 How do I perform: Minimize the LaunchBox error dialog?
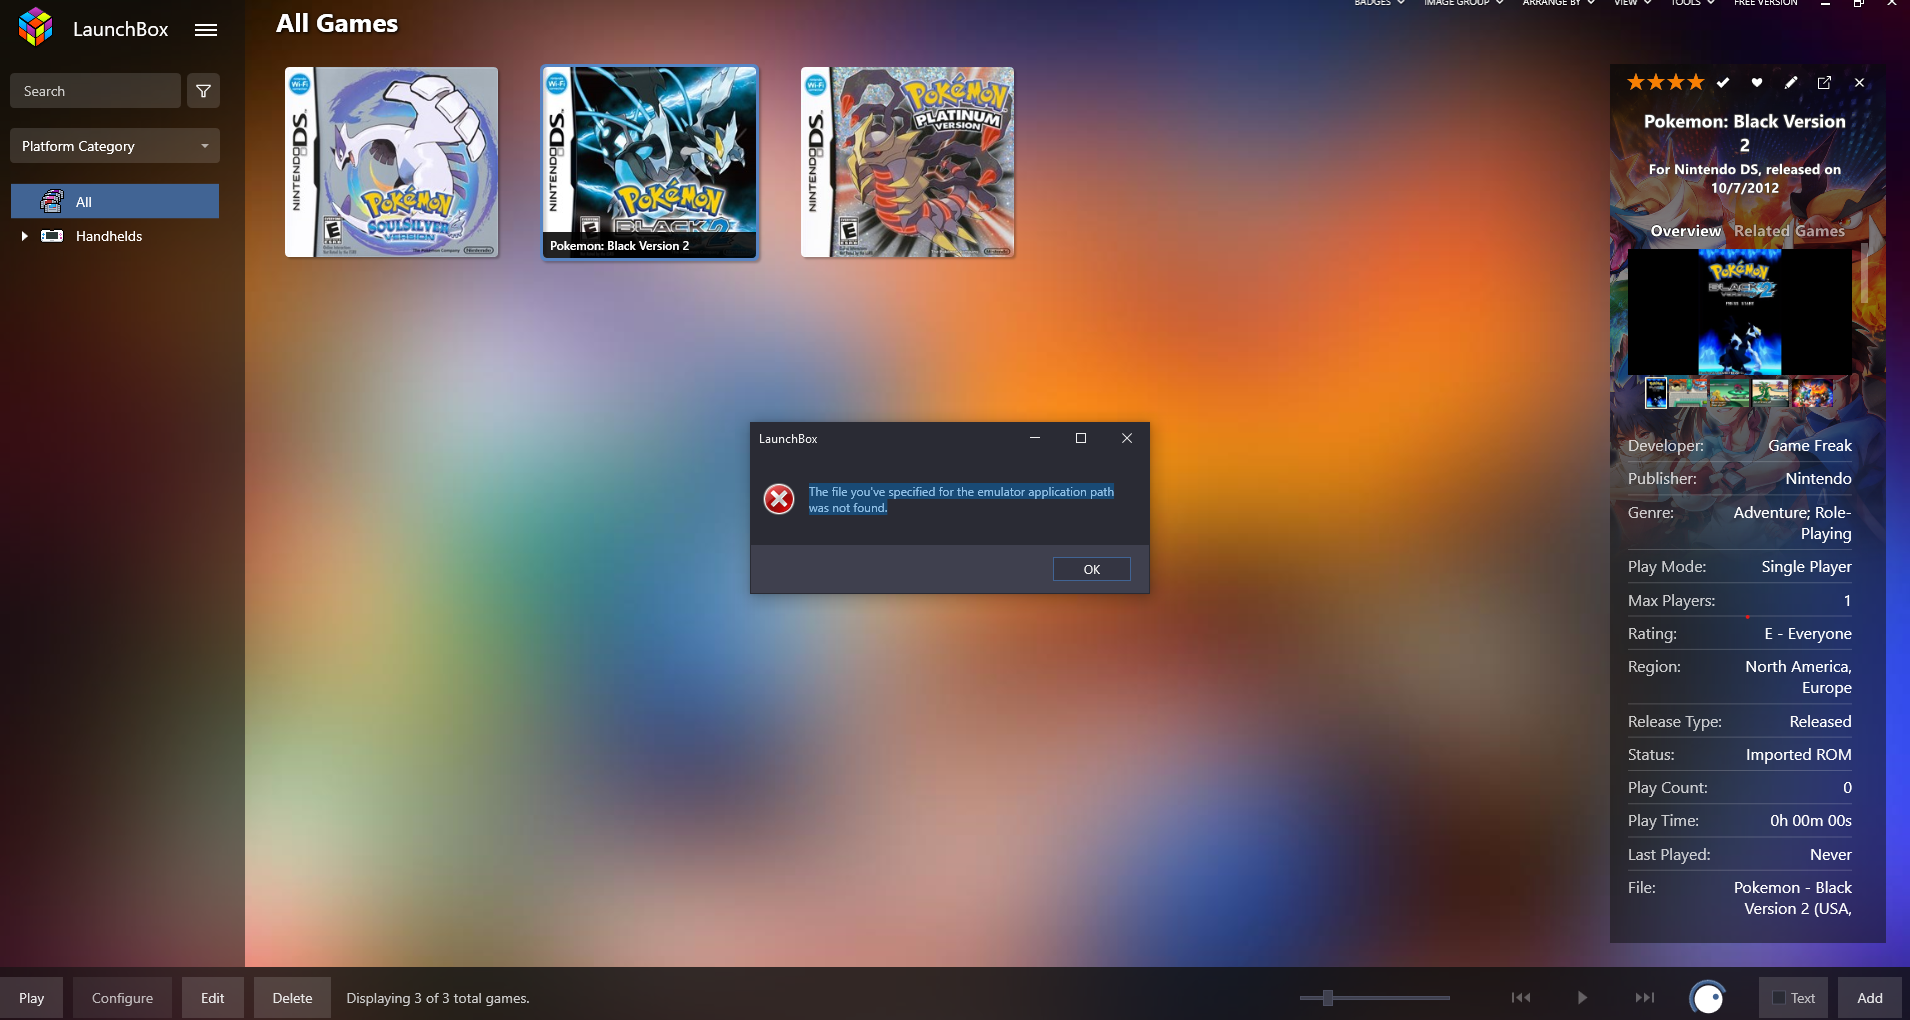click(x=1035, y=438)
